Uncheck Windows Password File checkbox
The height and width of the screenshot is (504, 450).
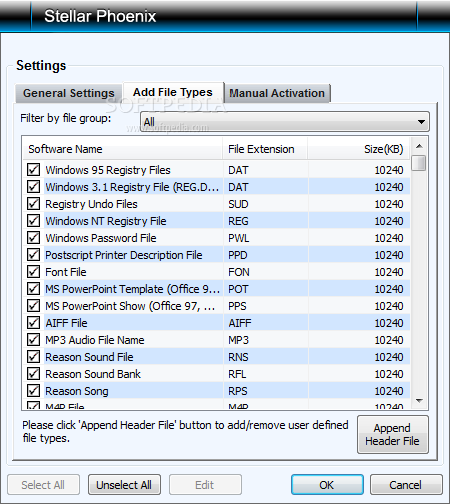point(33,238)
